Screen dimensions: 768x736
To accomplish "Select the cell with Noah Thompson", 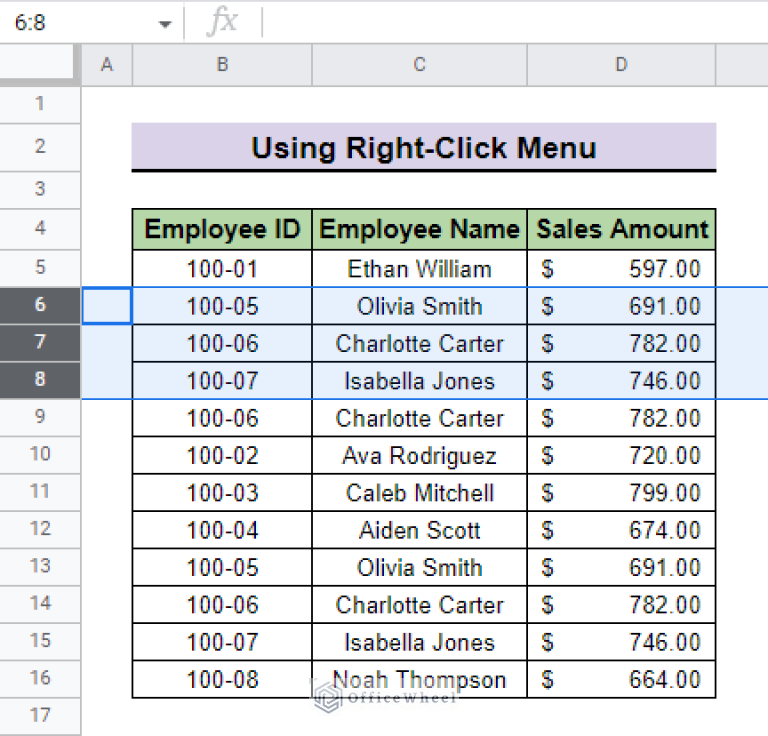I will coord(419,680).
